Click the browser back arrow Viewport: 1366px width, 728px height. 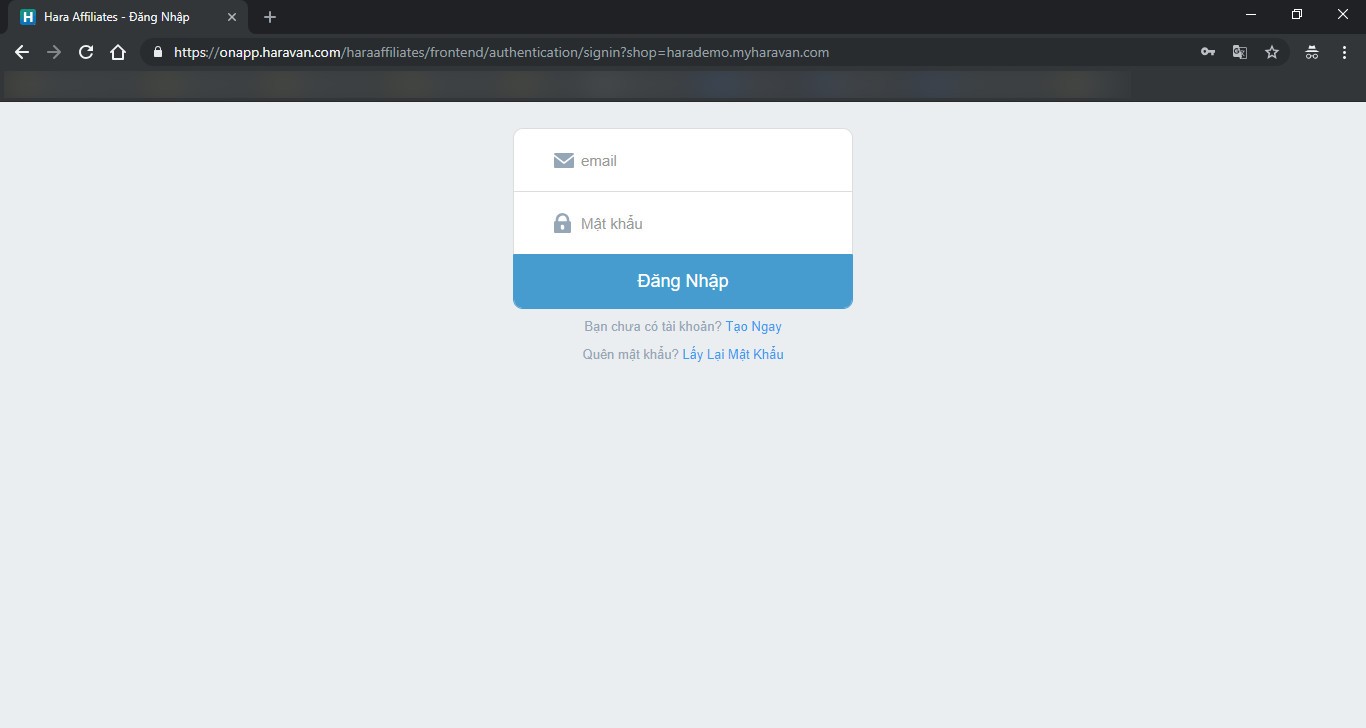click(x=22, y=52)
